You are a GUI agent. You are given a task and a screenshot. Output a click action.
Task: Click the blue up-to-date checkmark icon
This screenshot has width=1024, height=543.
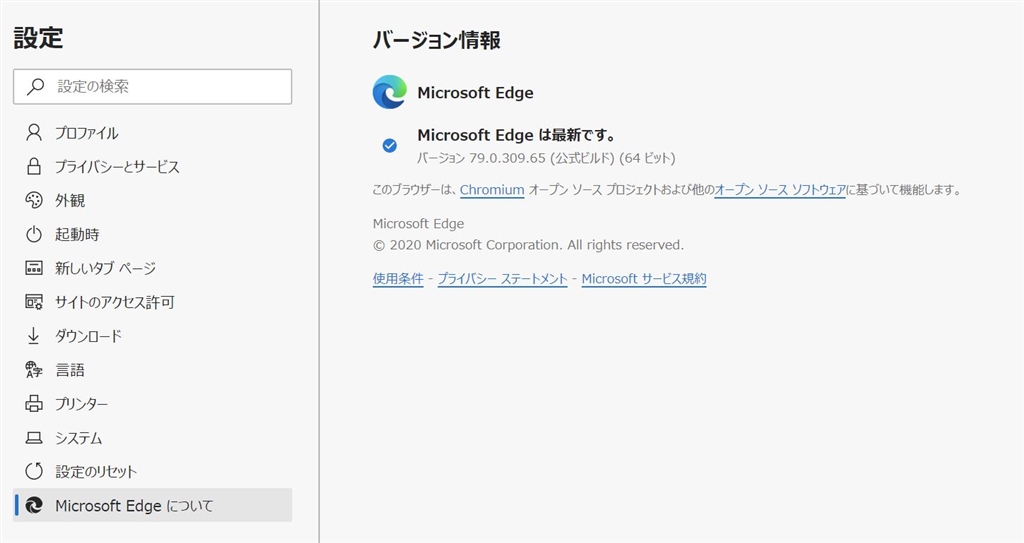pyautogui.click(x=390, y=145)
